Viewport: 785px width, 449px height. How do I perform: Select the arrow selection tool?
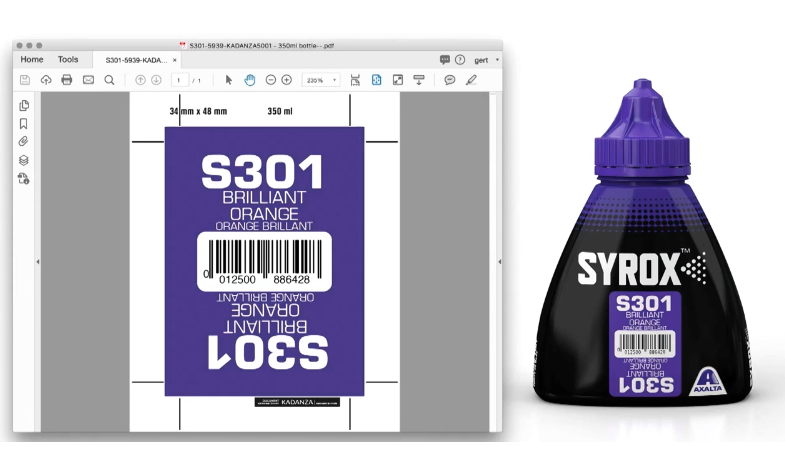click(x=229, y=80)
